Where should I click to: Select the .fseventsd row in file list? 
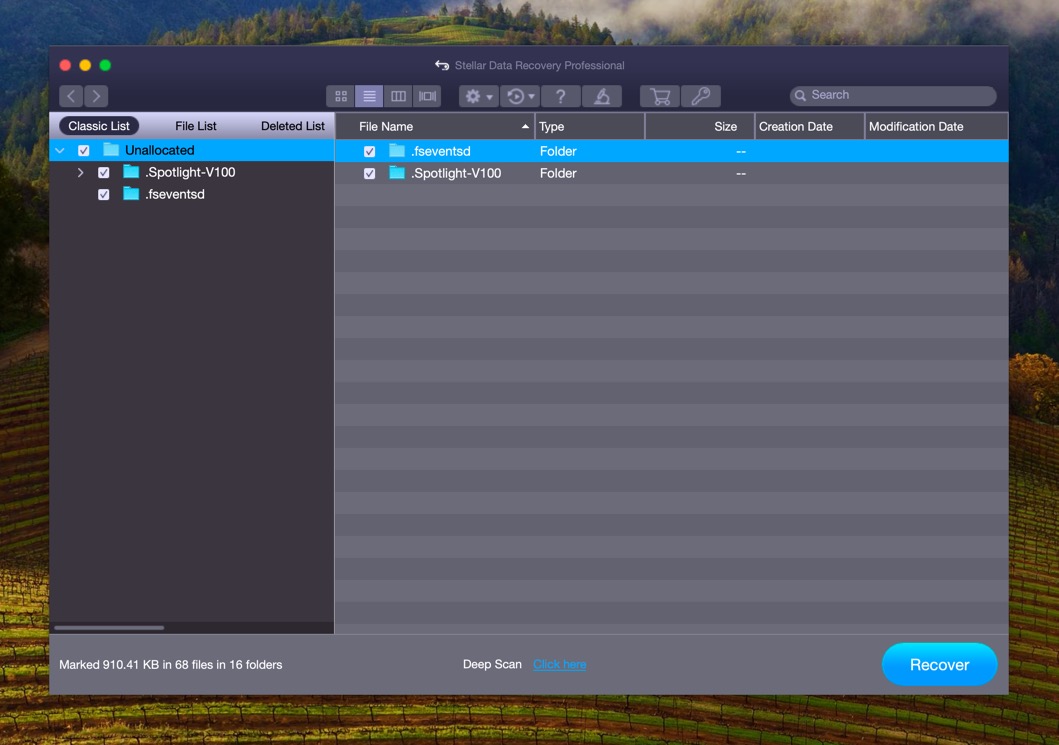[x=671, y=151]
